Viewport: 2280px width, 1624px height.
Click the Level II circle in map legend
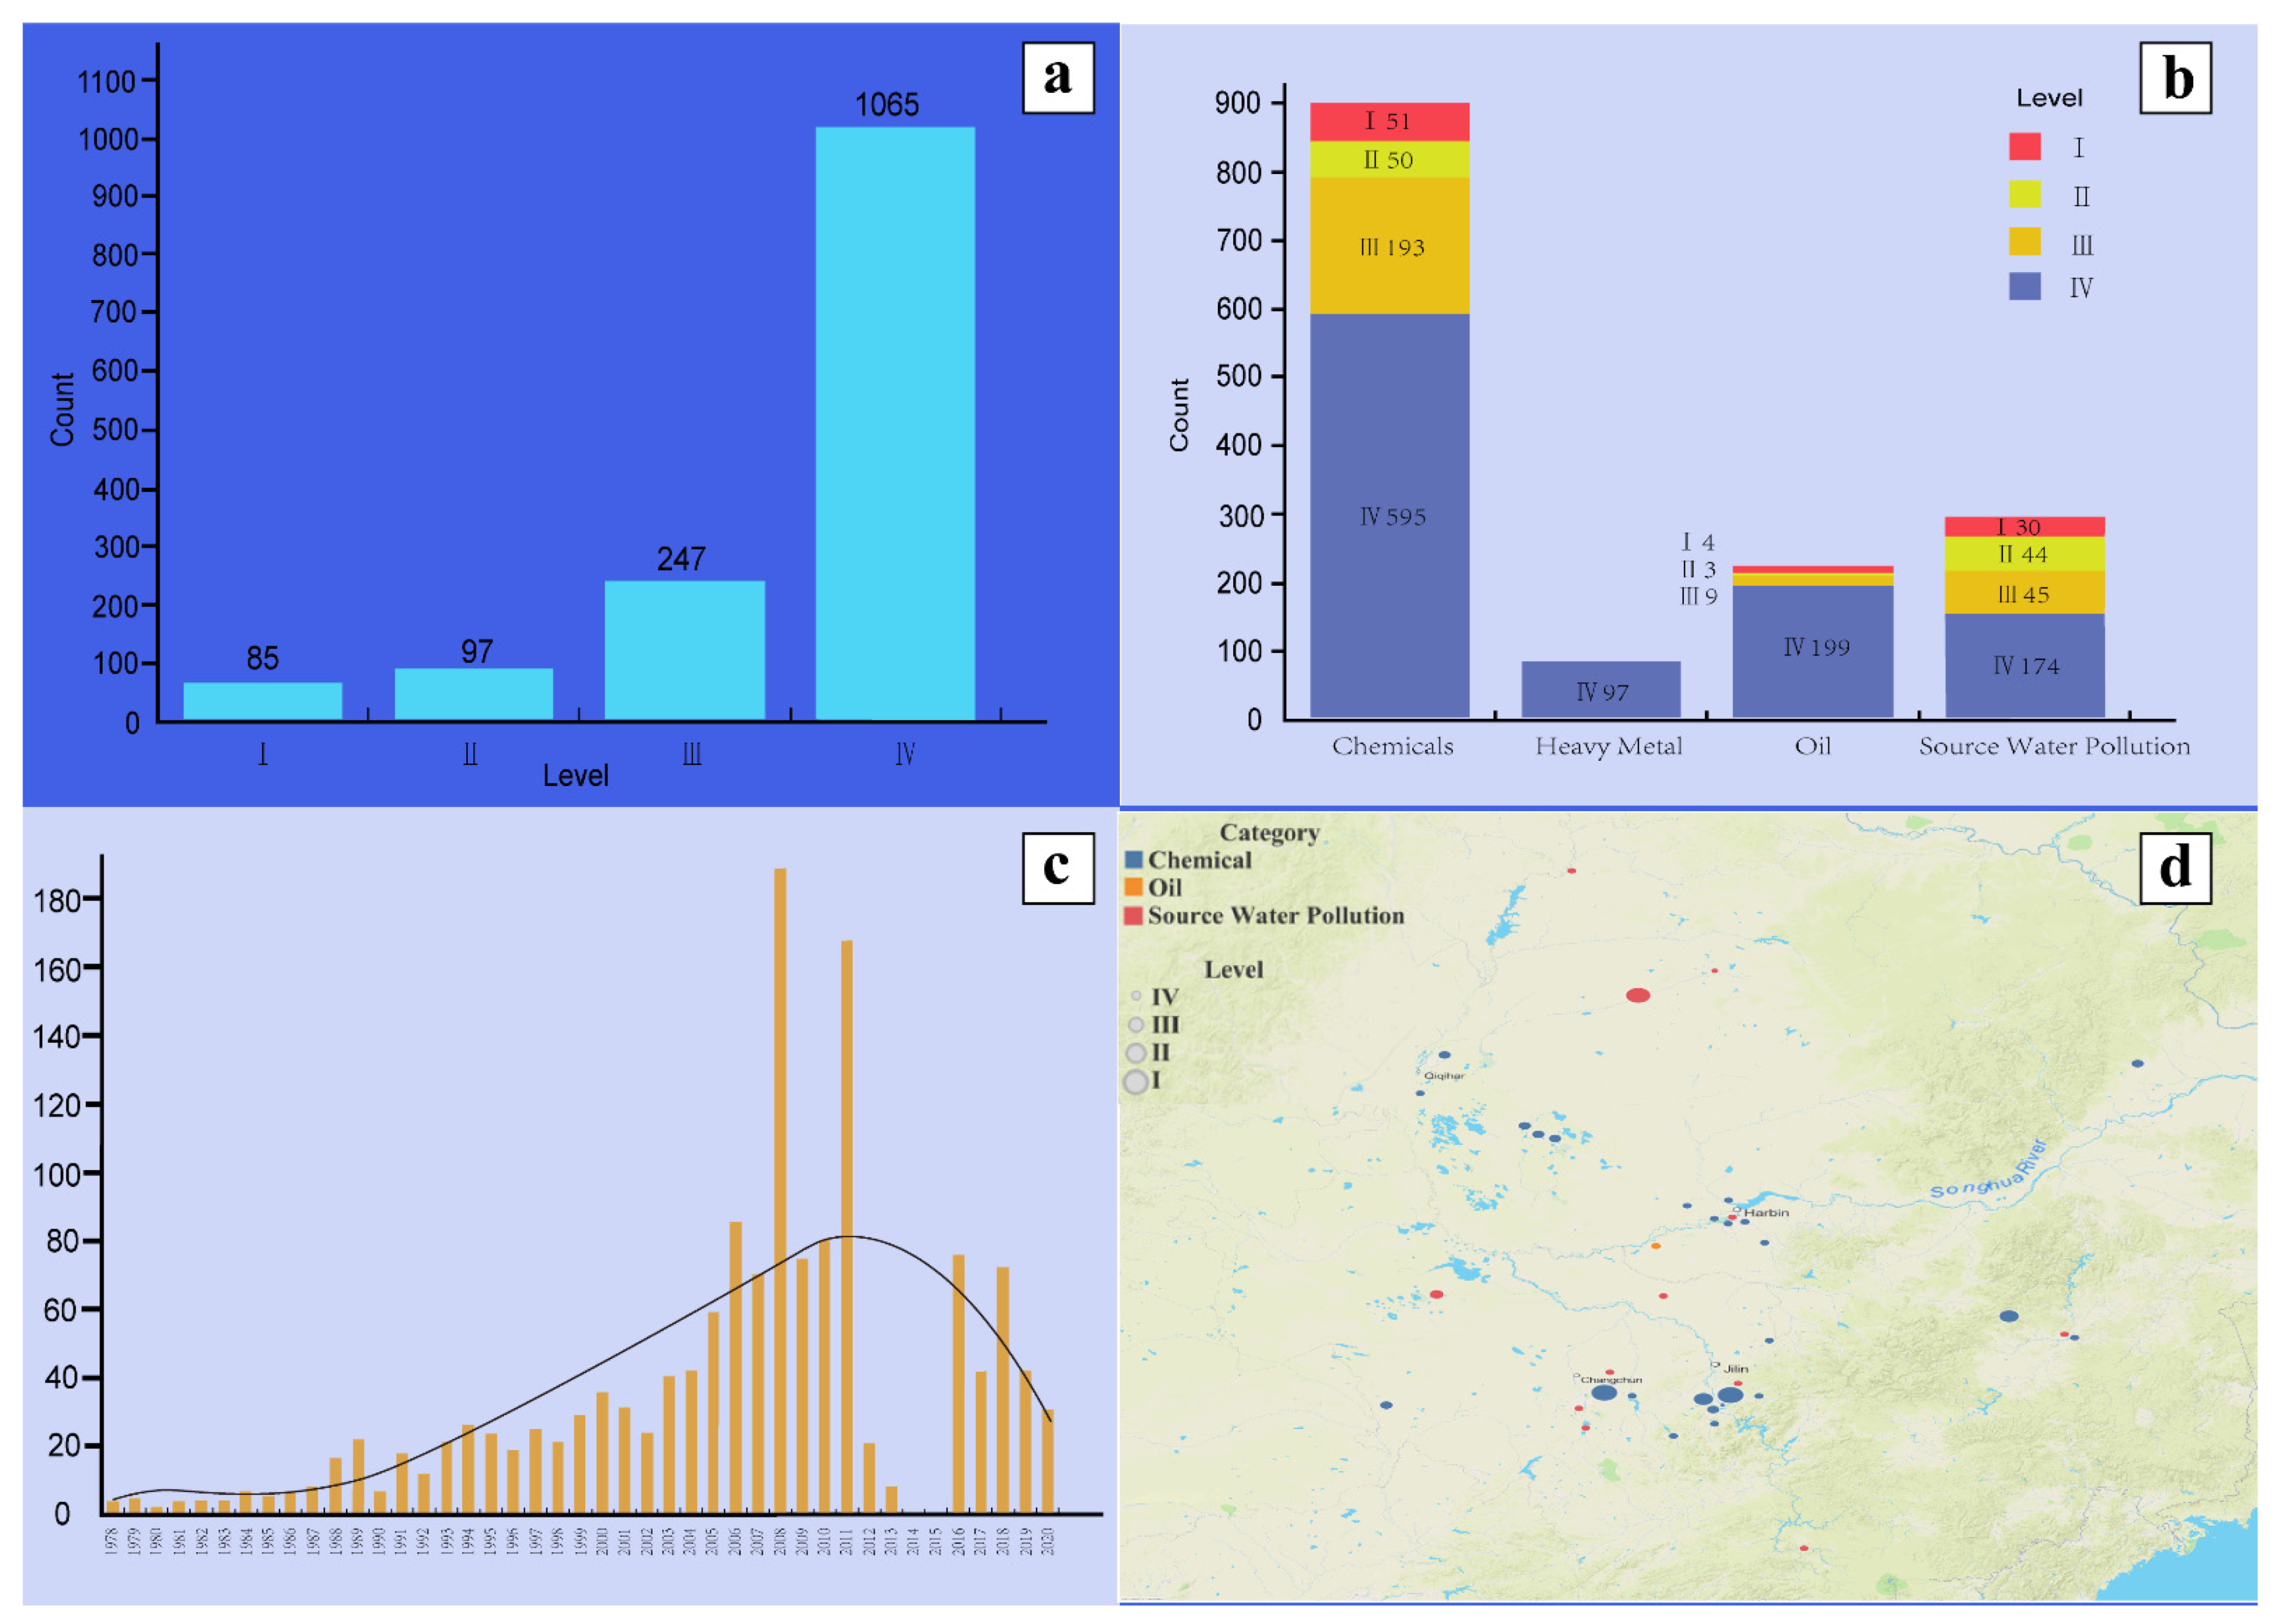[1135, 1053]
